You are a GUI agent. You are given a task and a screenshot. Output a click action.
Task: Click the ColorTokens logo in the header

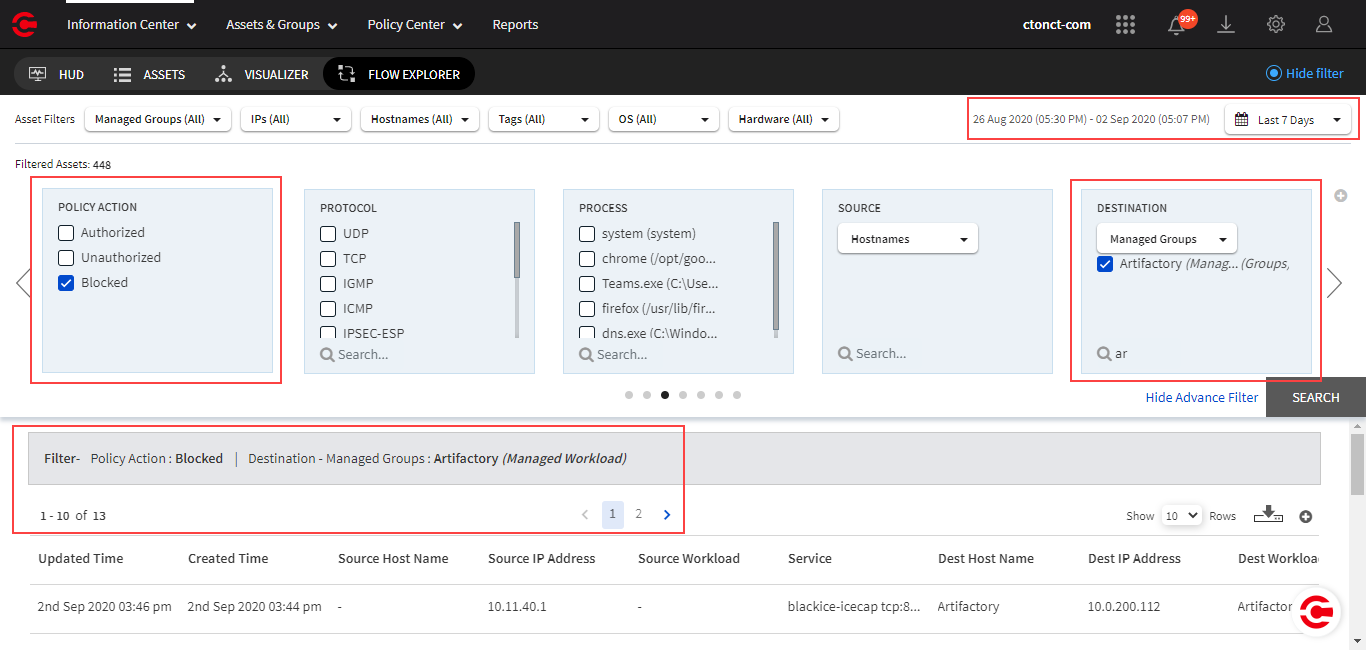(x=25, y=24)
